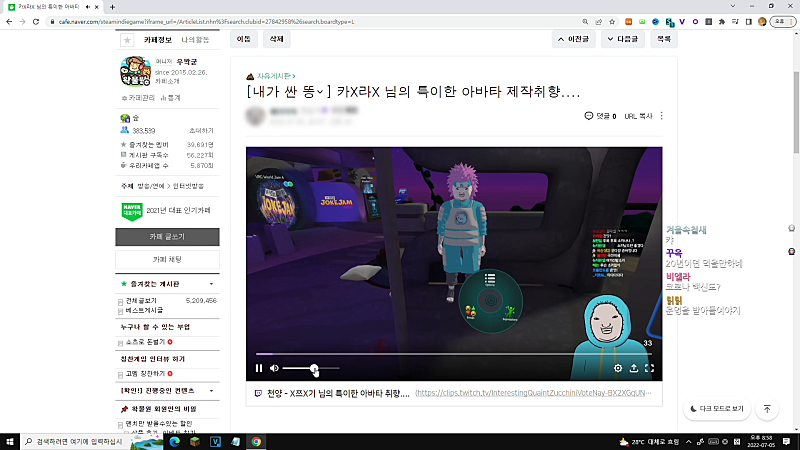The image size is (800, 450).
Task: Open the Chrome extensions puzzle icon
Action: [722, 21]
